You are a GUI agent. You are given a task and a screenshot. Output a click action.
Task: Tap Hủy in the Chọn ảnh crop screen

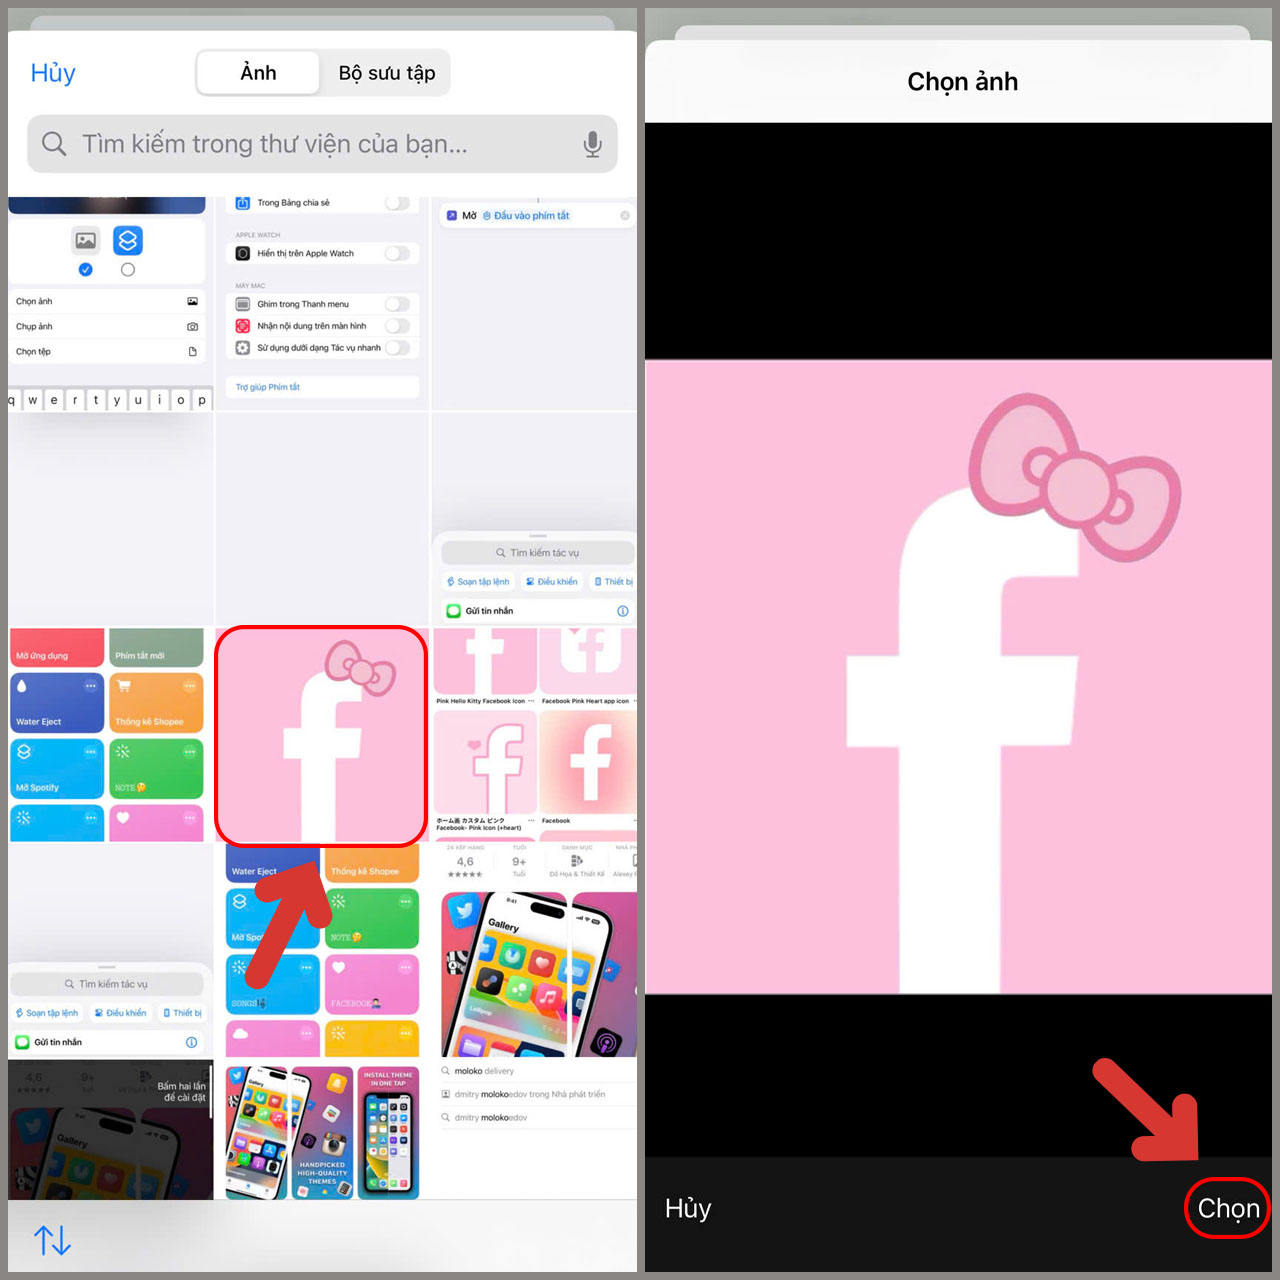tap(688, 1208)
